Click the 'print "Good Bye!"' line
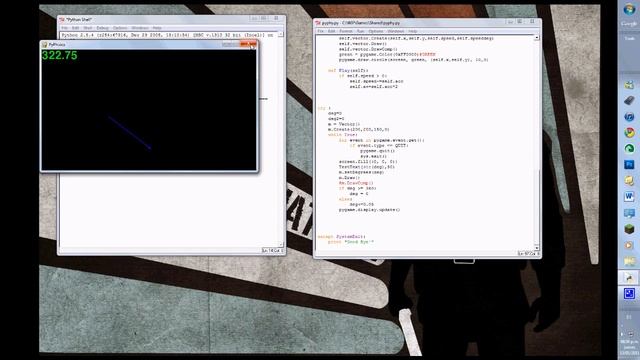Viewport: 640px width, 360px height. (351, 242)
